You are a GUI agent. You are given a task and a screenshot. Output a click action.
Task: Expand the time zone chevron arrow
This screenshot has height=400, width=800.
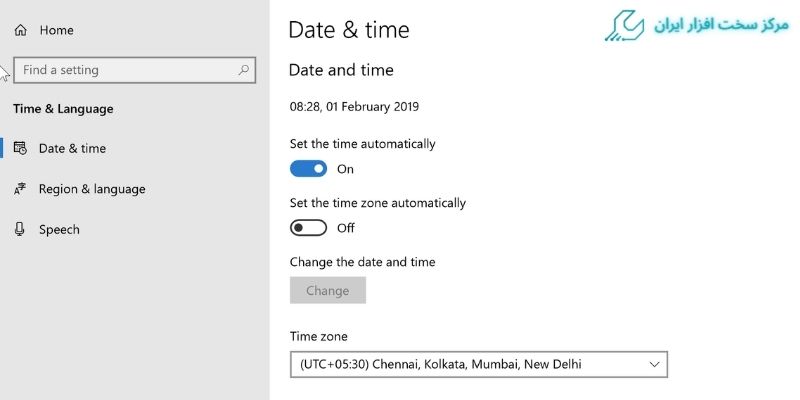click(x=654, y=364)
